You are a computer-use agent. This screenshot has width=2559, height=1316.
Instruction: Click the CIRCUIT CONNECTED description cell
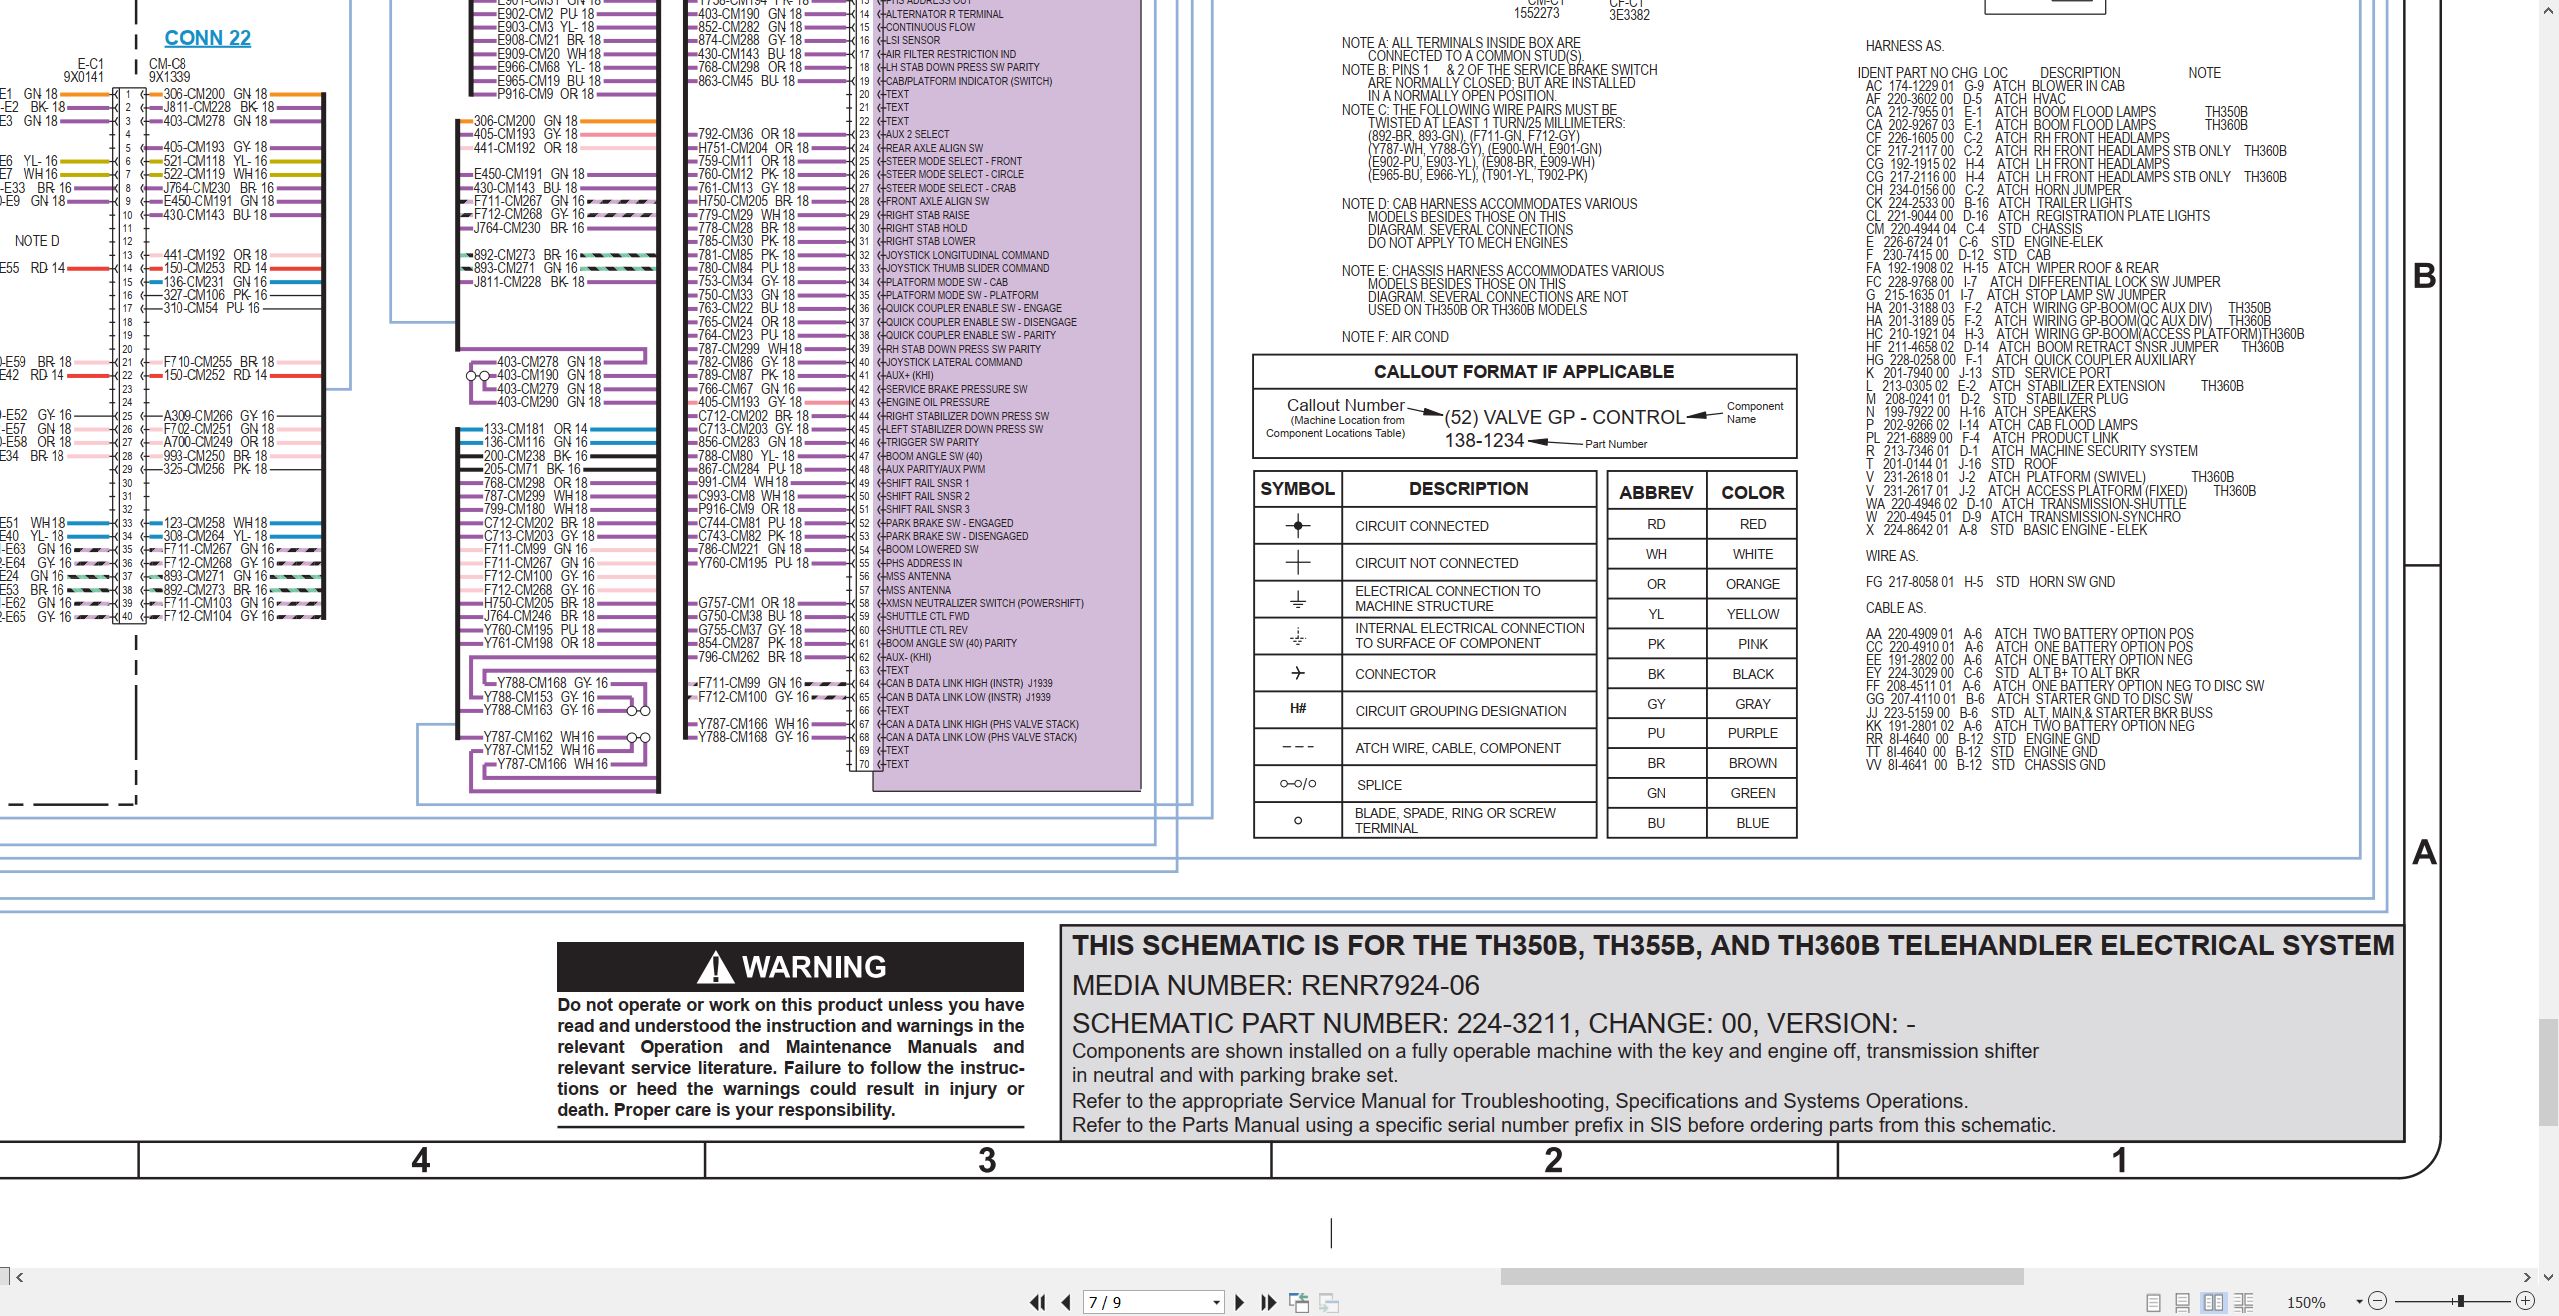point(1468,526)
